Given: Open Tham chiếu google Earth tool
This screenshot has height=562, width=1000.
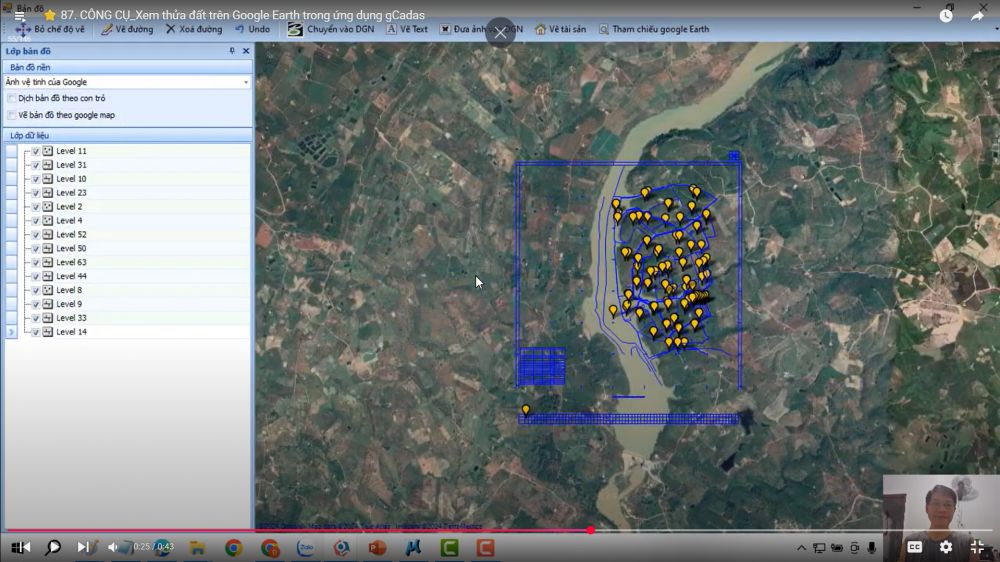Looking at the screenshot, I should coord(654,29).
